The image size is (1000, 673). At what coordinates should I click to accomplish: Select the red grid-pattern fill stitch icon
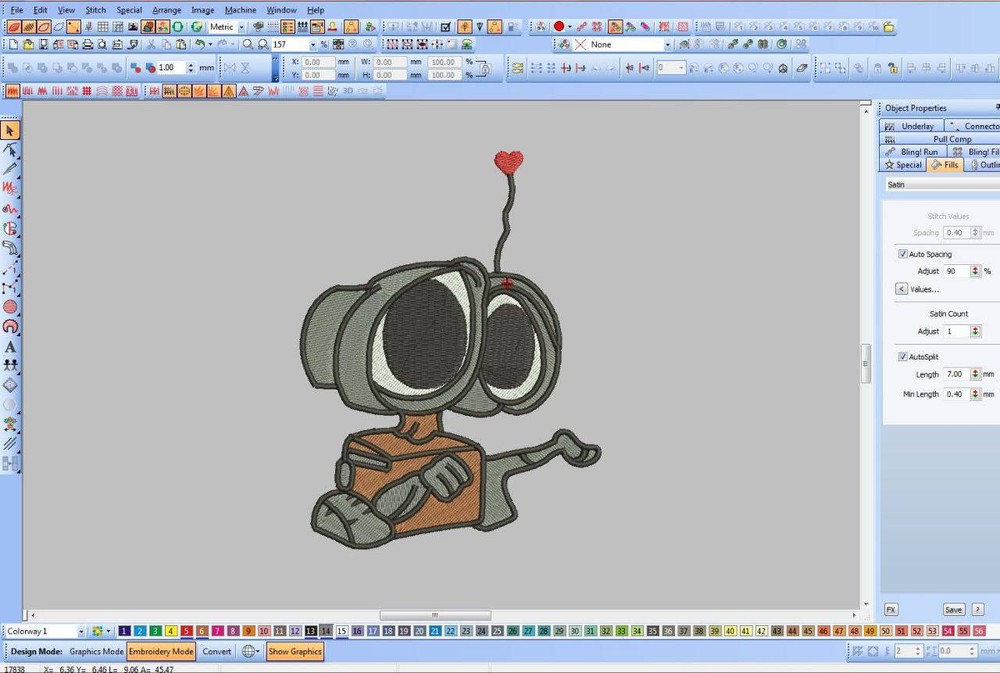point(87,91)
